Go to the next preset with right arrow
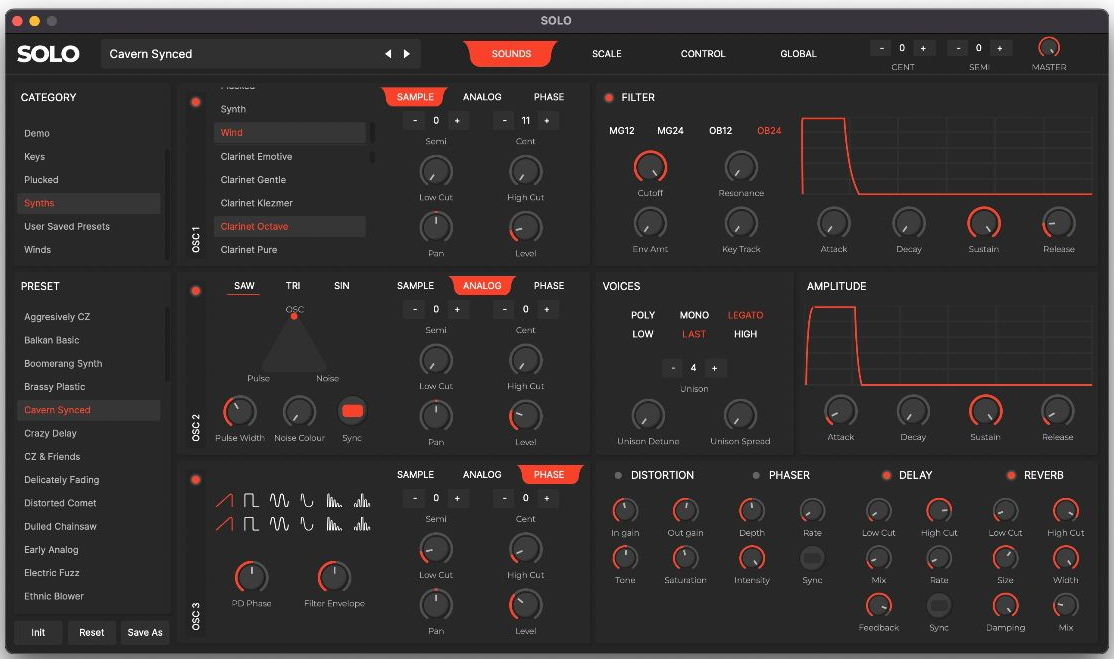Image resolution: width=1114 pixels, height=659 pixels. pyautogui.click(x=406, y=54)
